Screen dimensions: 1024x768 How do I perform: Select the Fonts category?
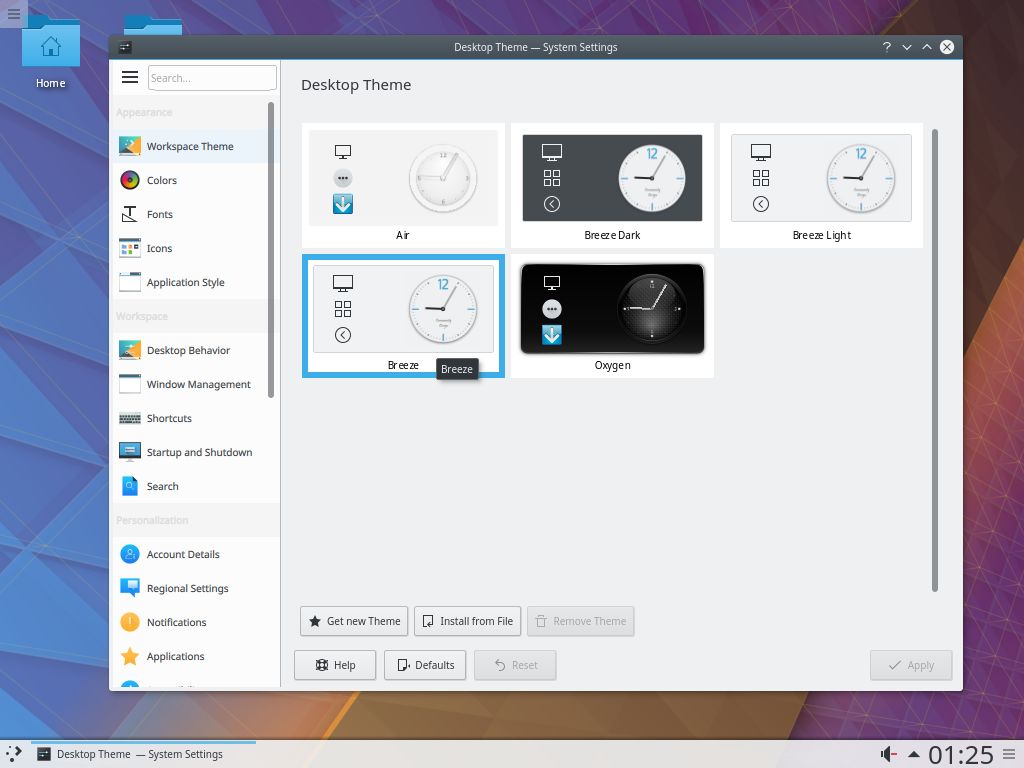pos(160,214)
